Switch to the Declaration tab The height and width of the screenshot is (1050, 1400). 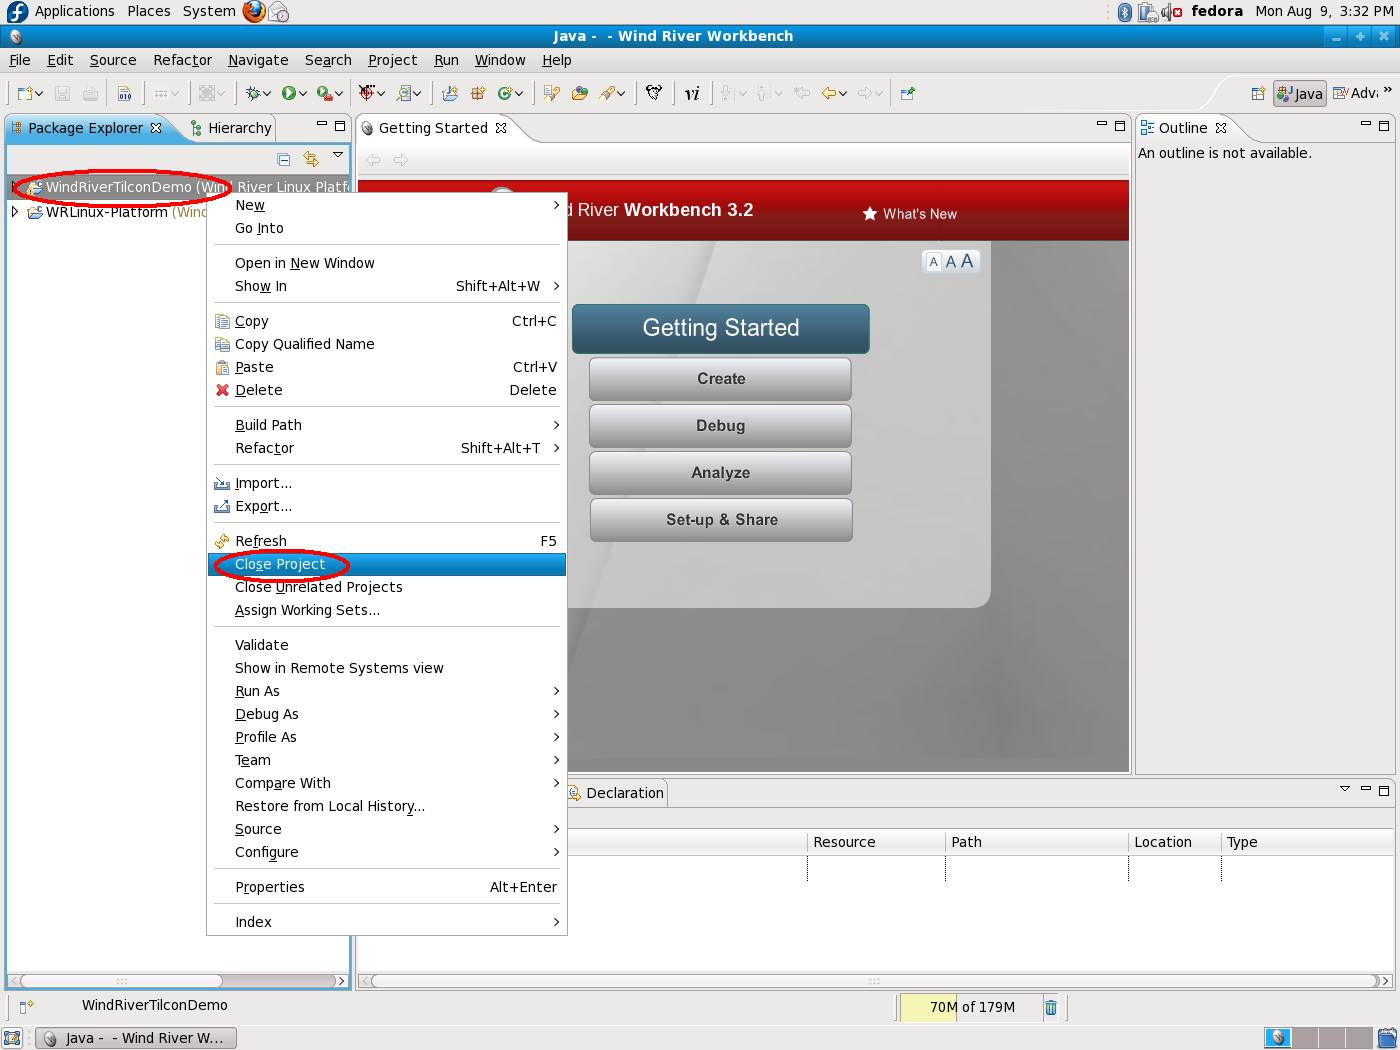coord(616,793)
